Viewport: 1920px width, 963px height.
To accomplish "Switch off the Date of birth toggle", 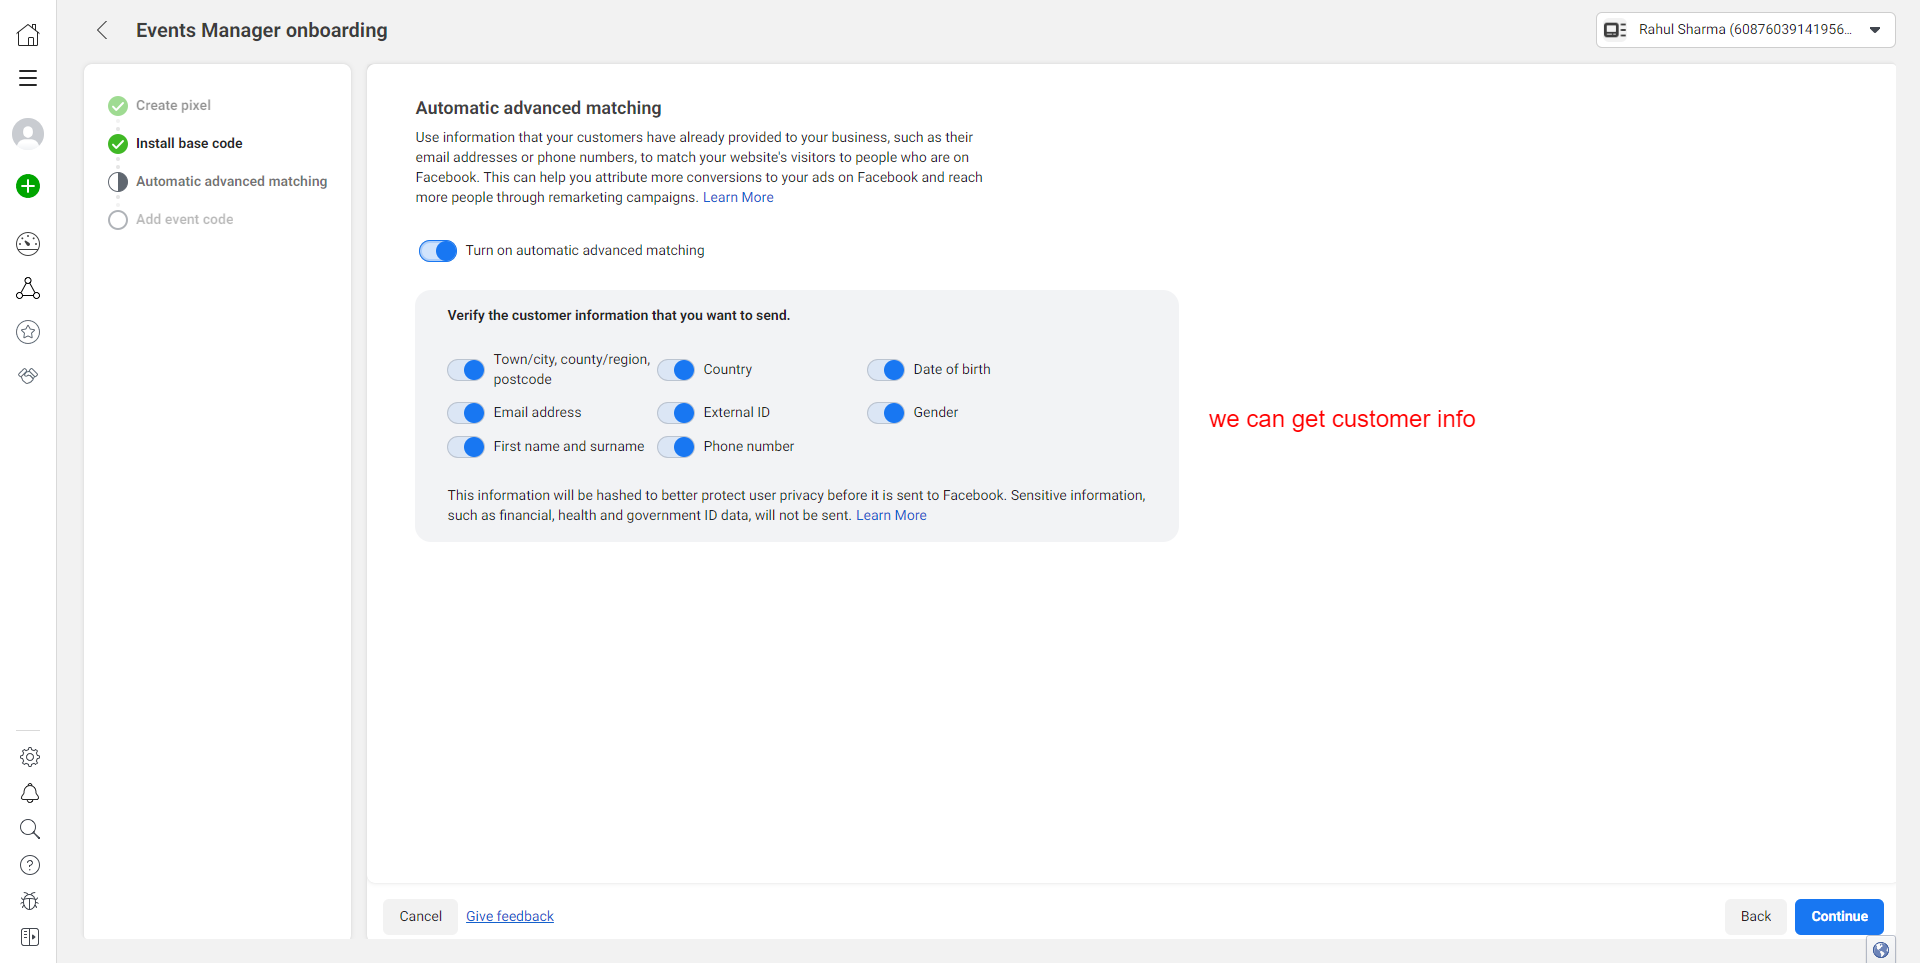I will (886, 370).
